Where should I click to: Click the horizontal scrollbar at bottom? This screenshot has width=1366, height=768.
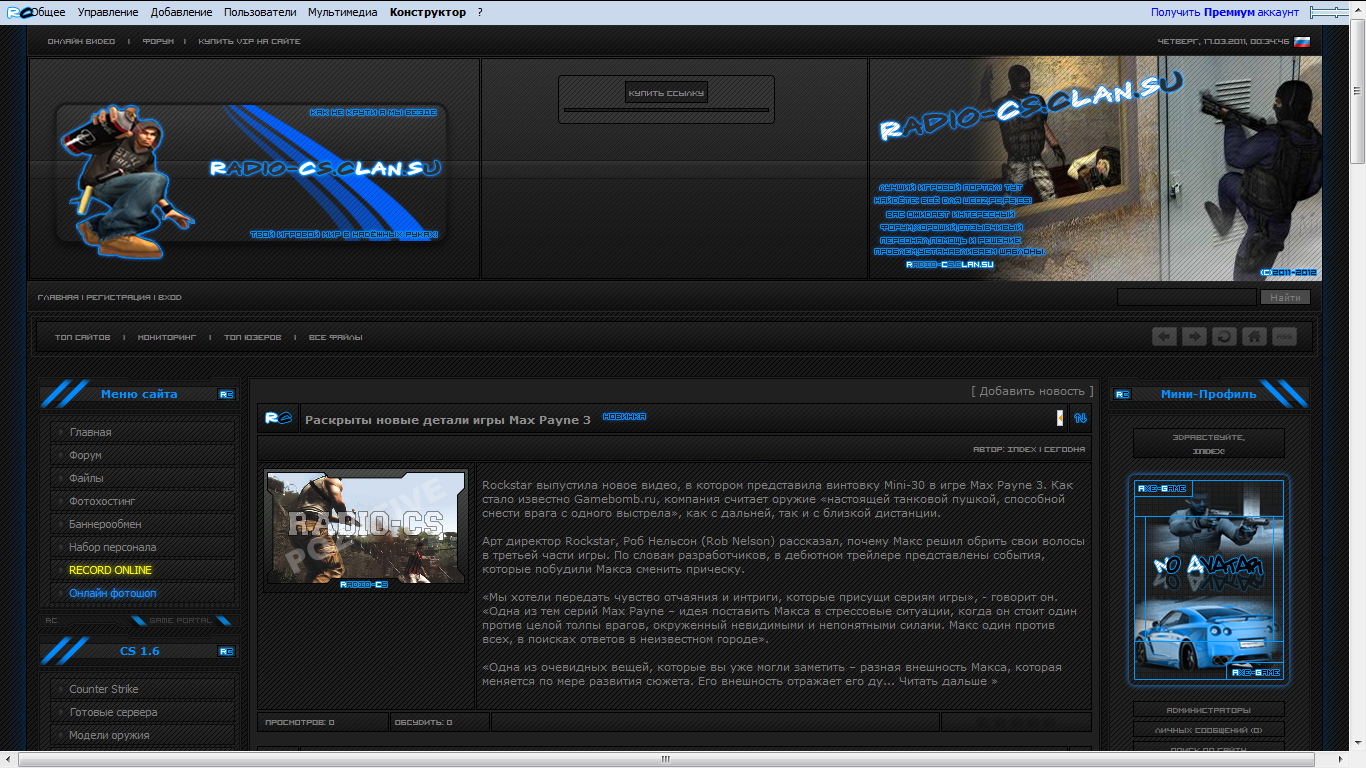(665, 759)
